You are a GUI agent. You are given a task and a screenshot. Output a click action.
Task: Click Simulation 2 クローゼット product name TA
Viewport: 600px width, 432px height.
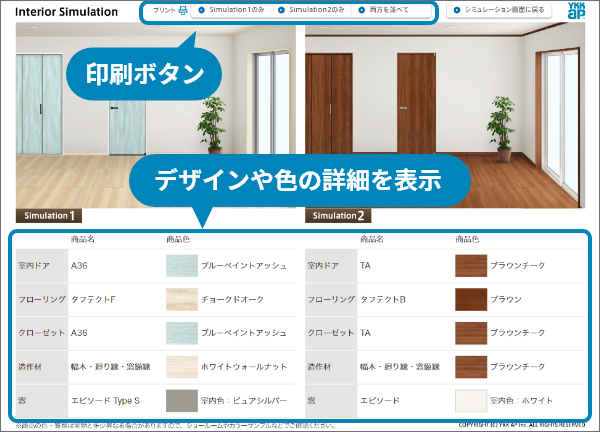click(365, 333)
